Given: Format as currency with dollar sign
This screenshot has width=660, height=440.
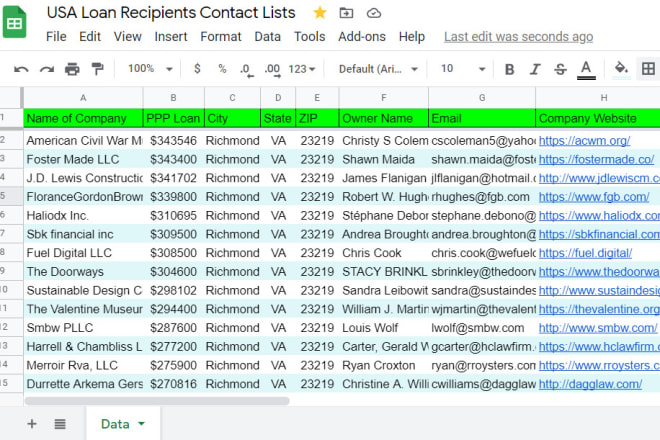Looking at the screenshot, I should pyautogui.click(x=197, y=68).
